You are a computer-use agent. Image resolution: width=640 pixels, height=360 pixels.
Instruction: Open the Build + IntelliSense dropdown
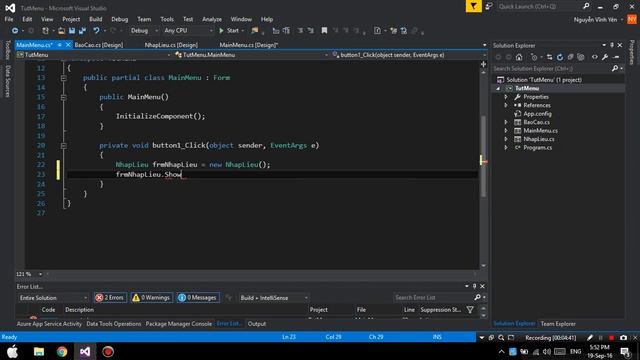[x=273, y=298]
